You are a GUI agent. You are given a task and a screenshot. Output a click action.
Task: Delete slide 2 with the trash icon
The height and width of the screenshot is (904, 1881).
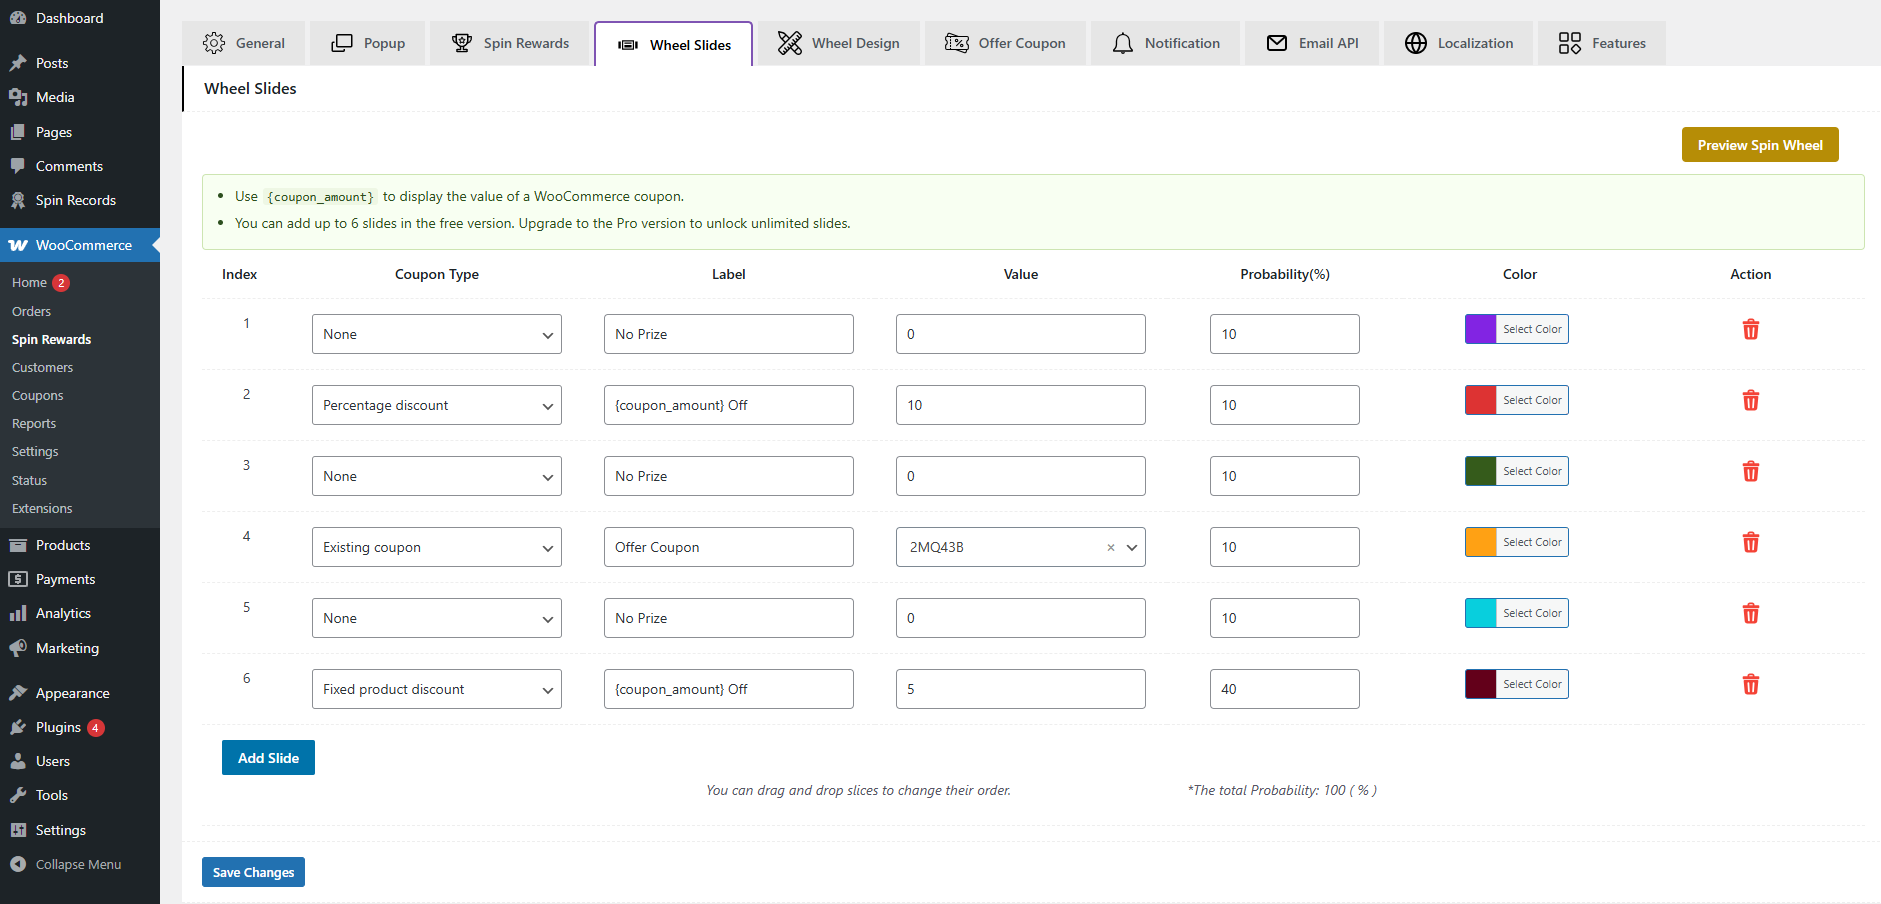point(1751,400)
